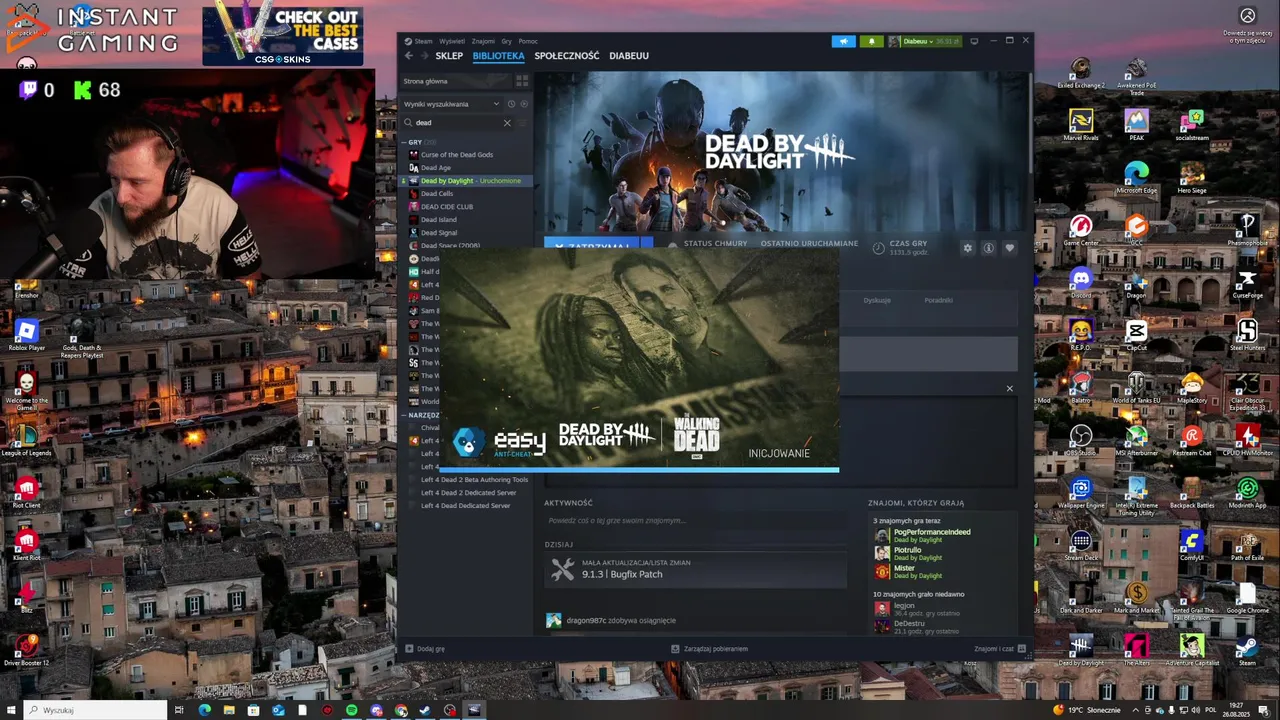Open Roblox Player desktop shortcut
The width and height of the screenshot is (1280, 720).
click(x=26, y=335)
